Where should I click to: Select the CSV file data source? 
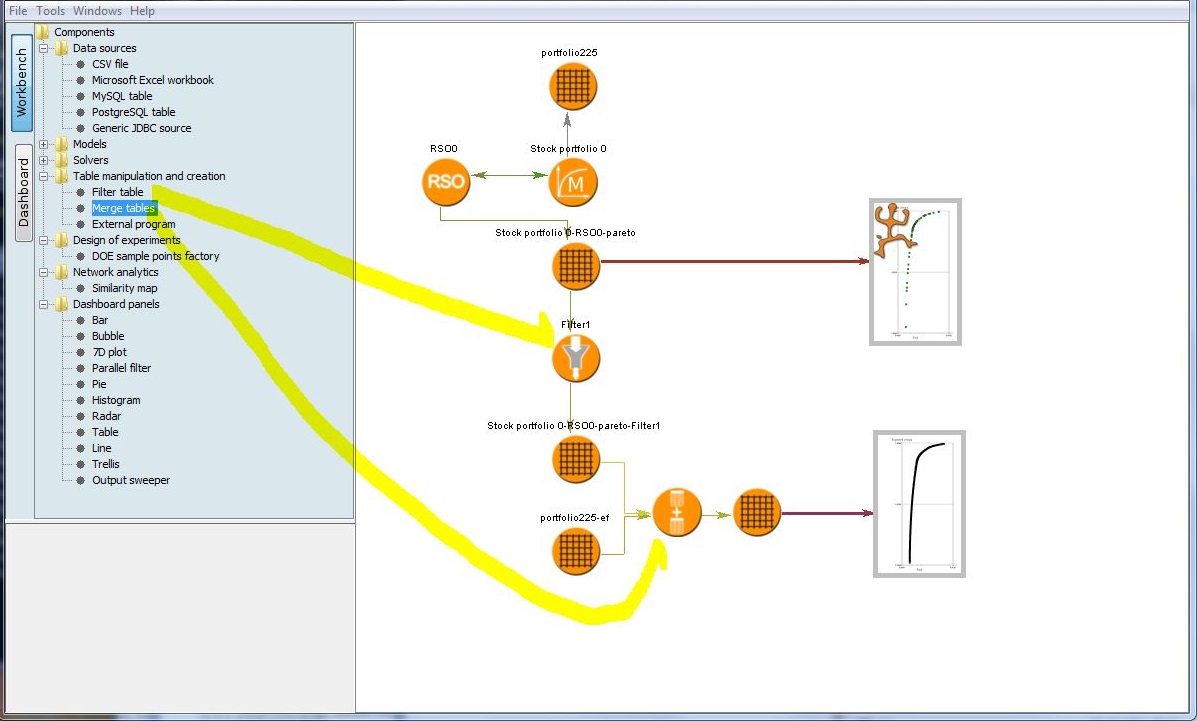tap(110, 64)
